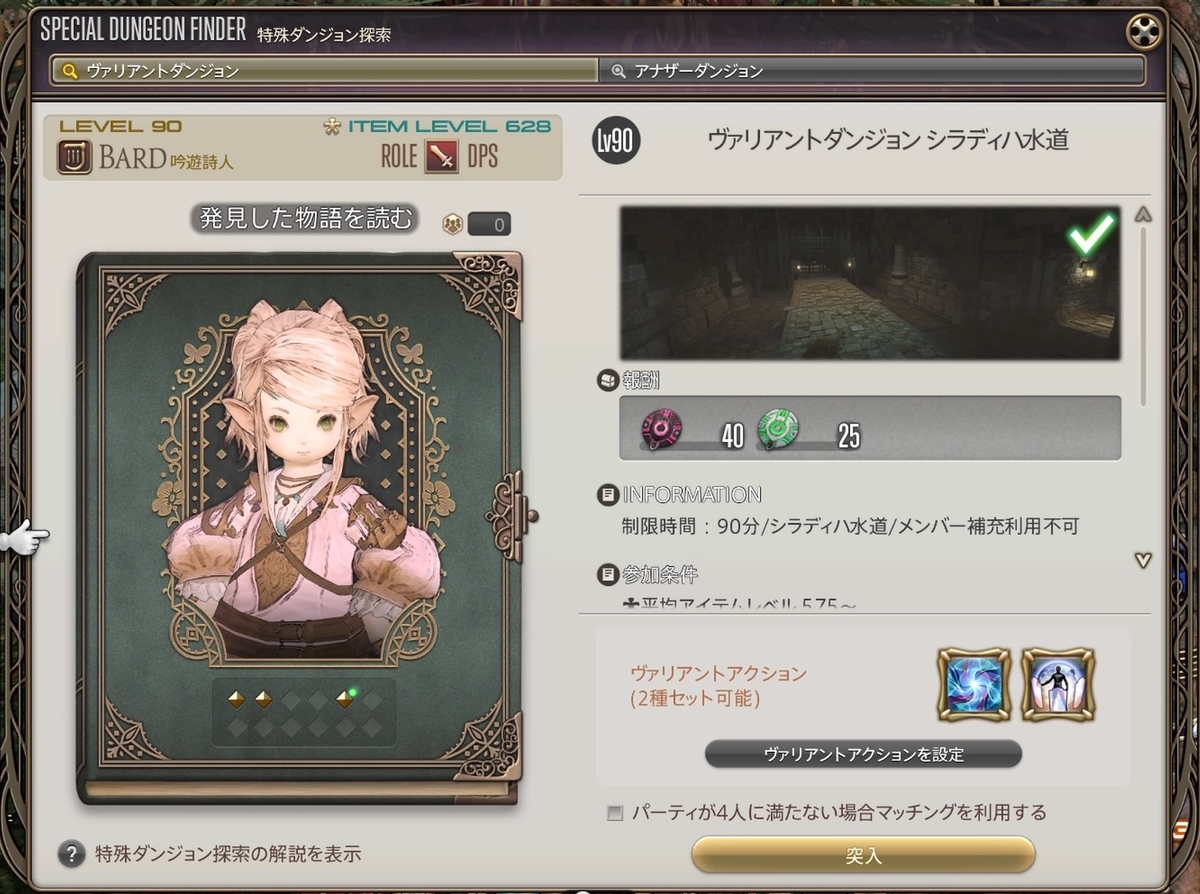Click the DPS role sword icon

(x=441, y=156)
